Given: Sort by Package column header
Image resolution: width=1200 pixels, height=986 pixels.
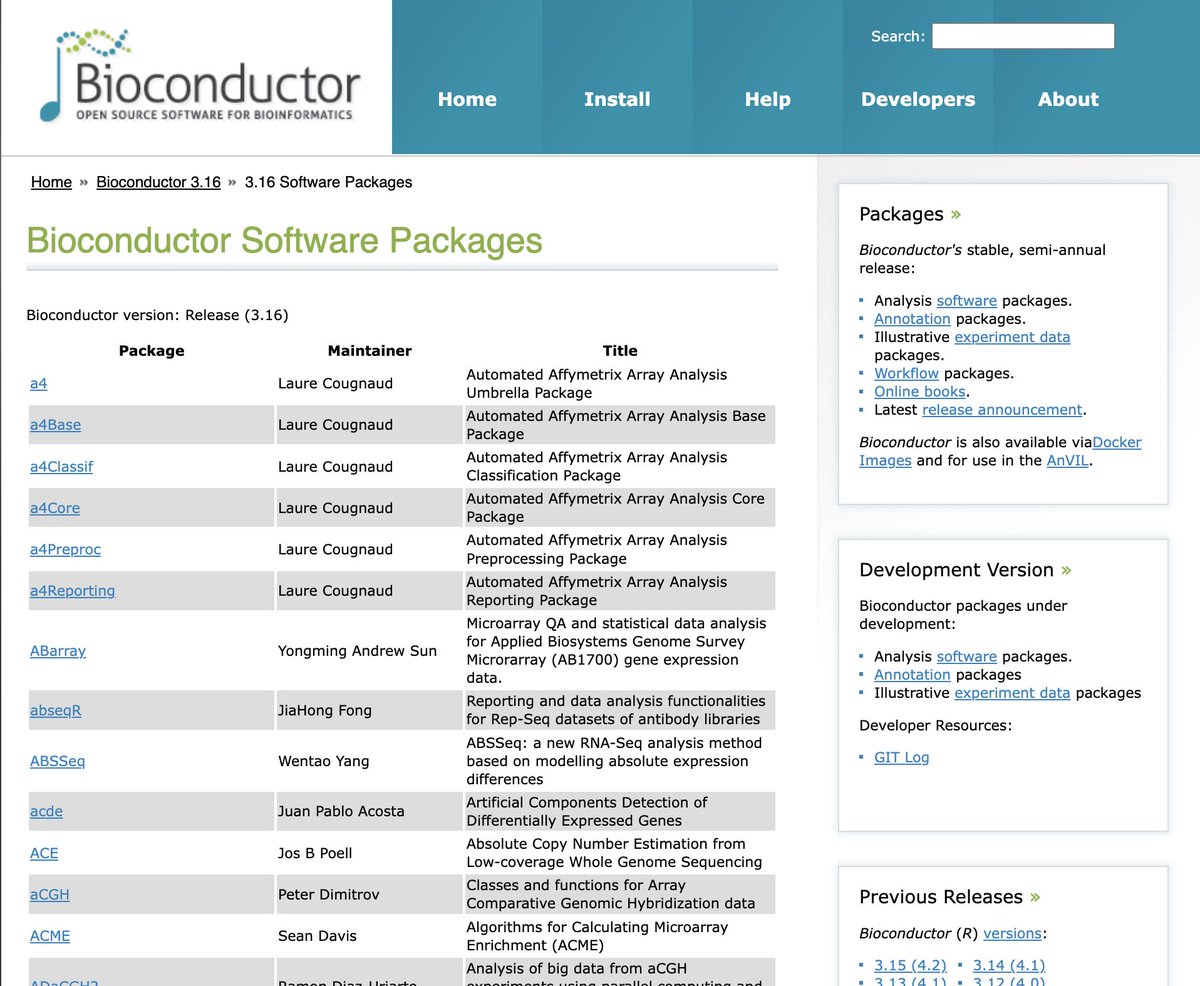Looking at the screenshot, I should [151, 351].
